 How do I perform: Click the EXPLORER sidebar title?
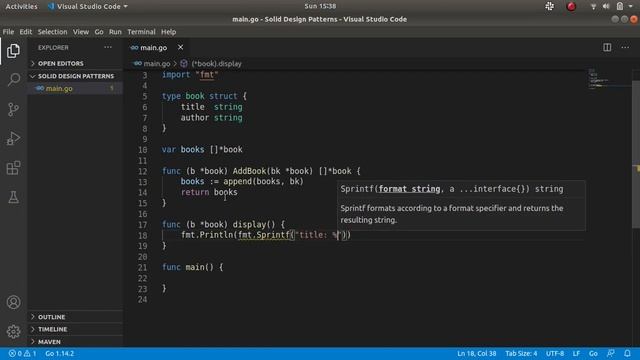[x=53, y=48]
